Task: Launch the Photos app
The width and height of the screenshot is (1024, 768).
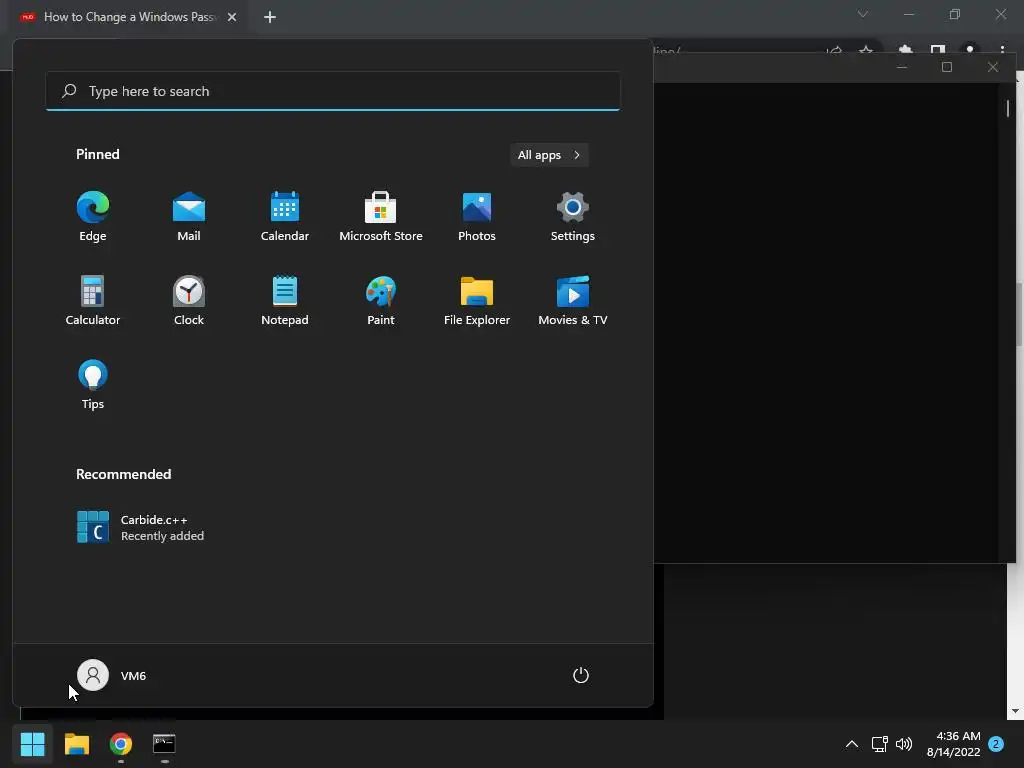Action: tap(477, 216)
